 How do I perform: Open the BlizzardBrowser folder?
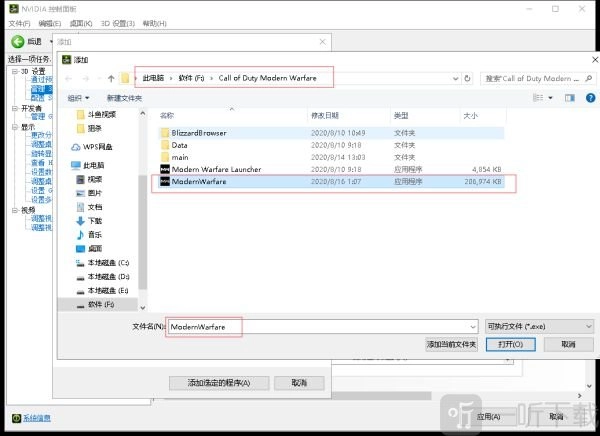pyautogui.click(x=198, y=132)
